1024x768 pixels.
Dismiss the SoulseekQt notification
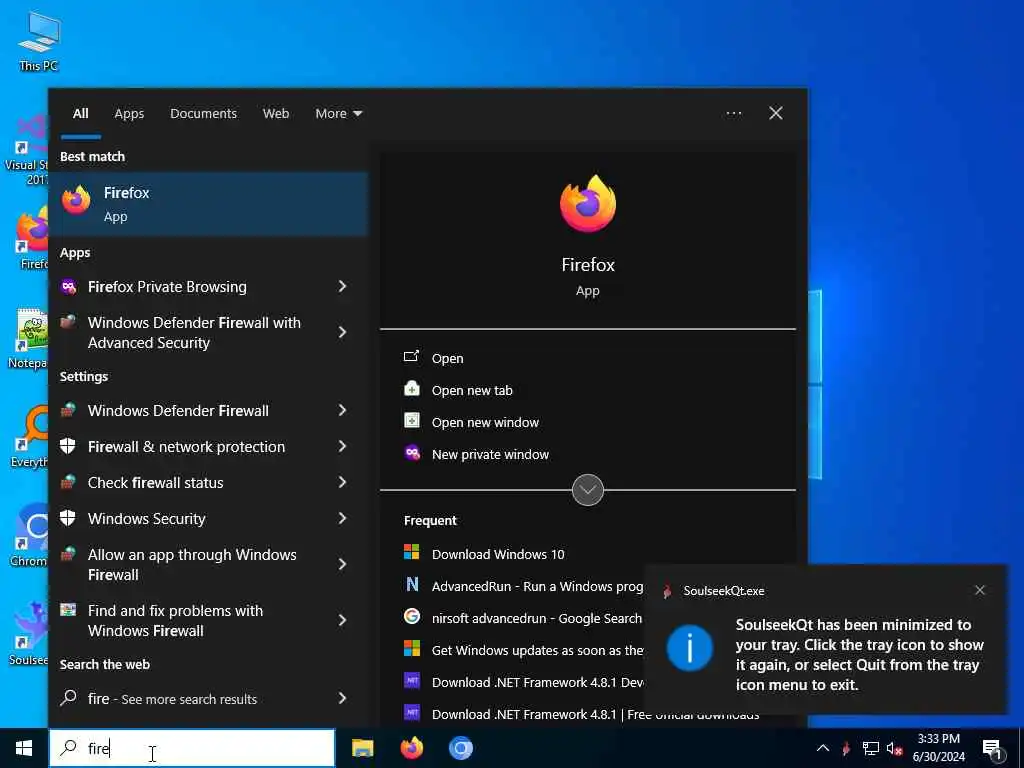pos(980,590)
